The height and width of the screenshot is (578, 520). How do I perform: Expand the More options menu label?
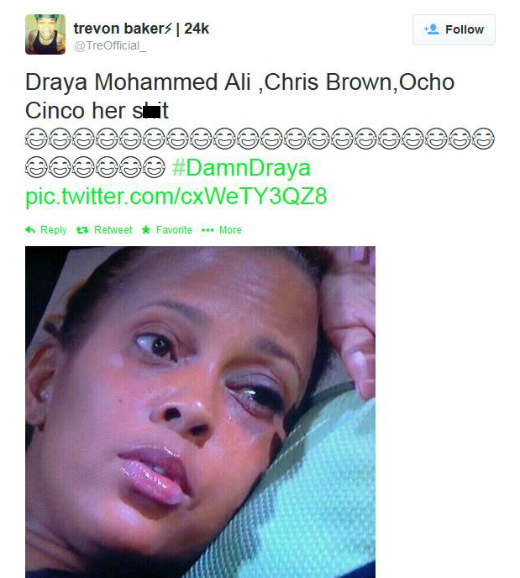[230, 230]
